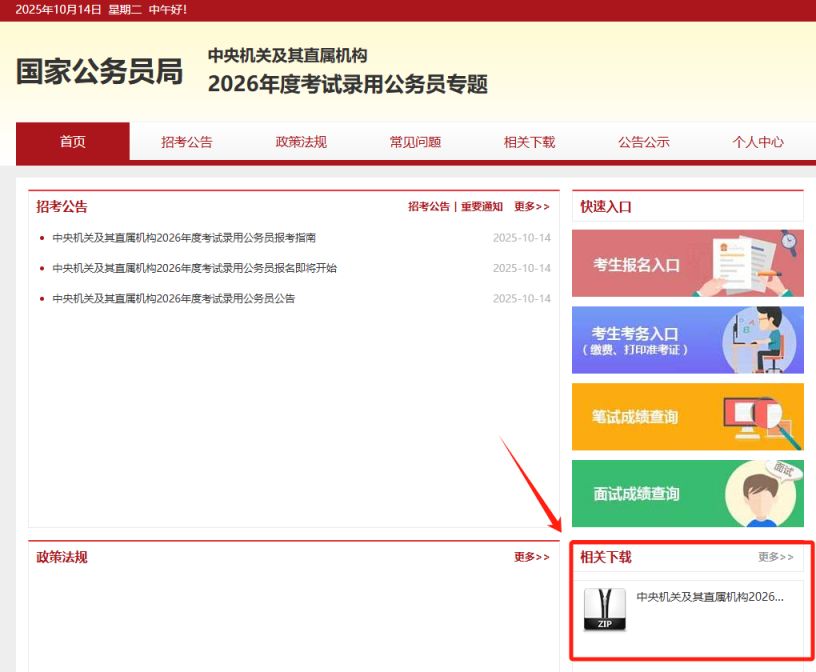The image size is (816, 672).
Task: Open the 2026年度考试录用公务员公告 link
Action: click(174, 298)
